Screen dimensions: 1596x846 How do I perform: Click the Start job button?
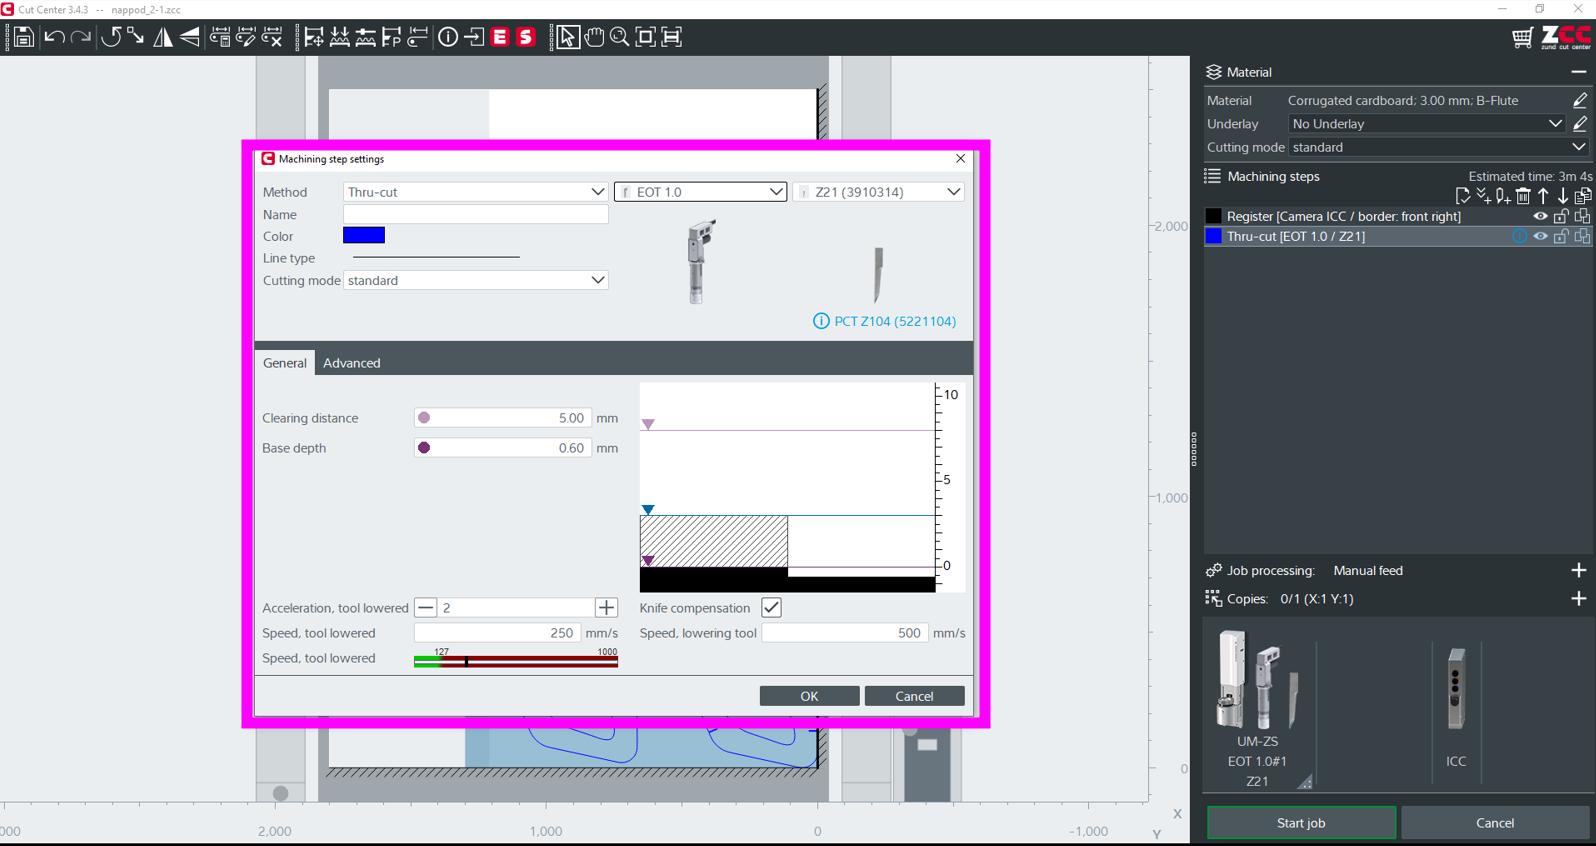tap(1301, 823)
